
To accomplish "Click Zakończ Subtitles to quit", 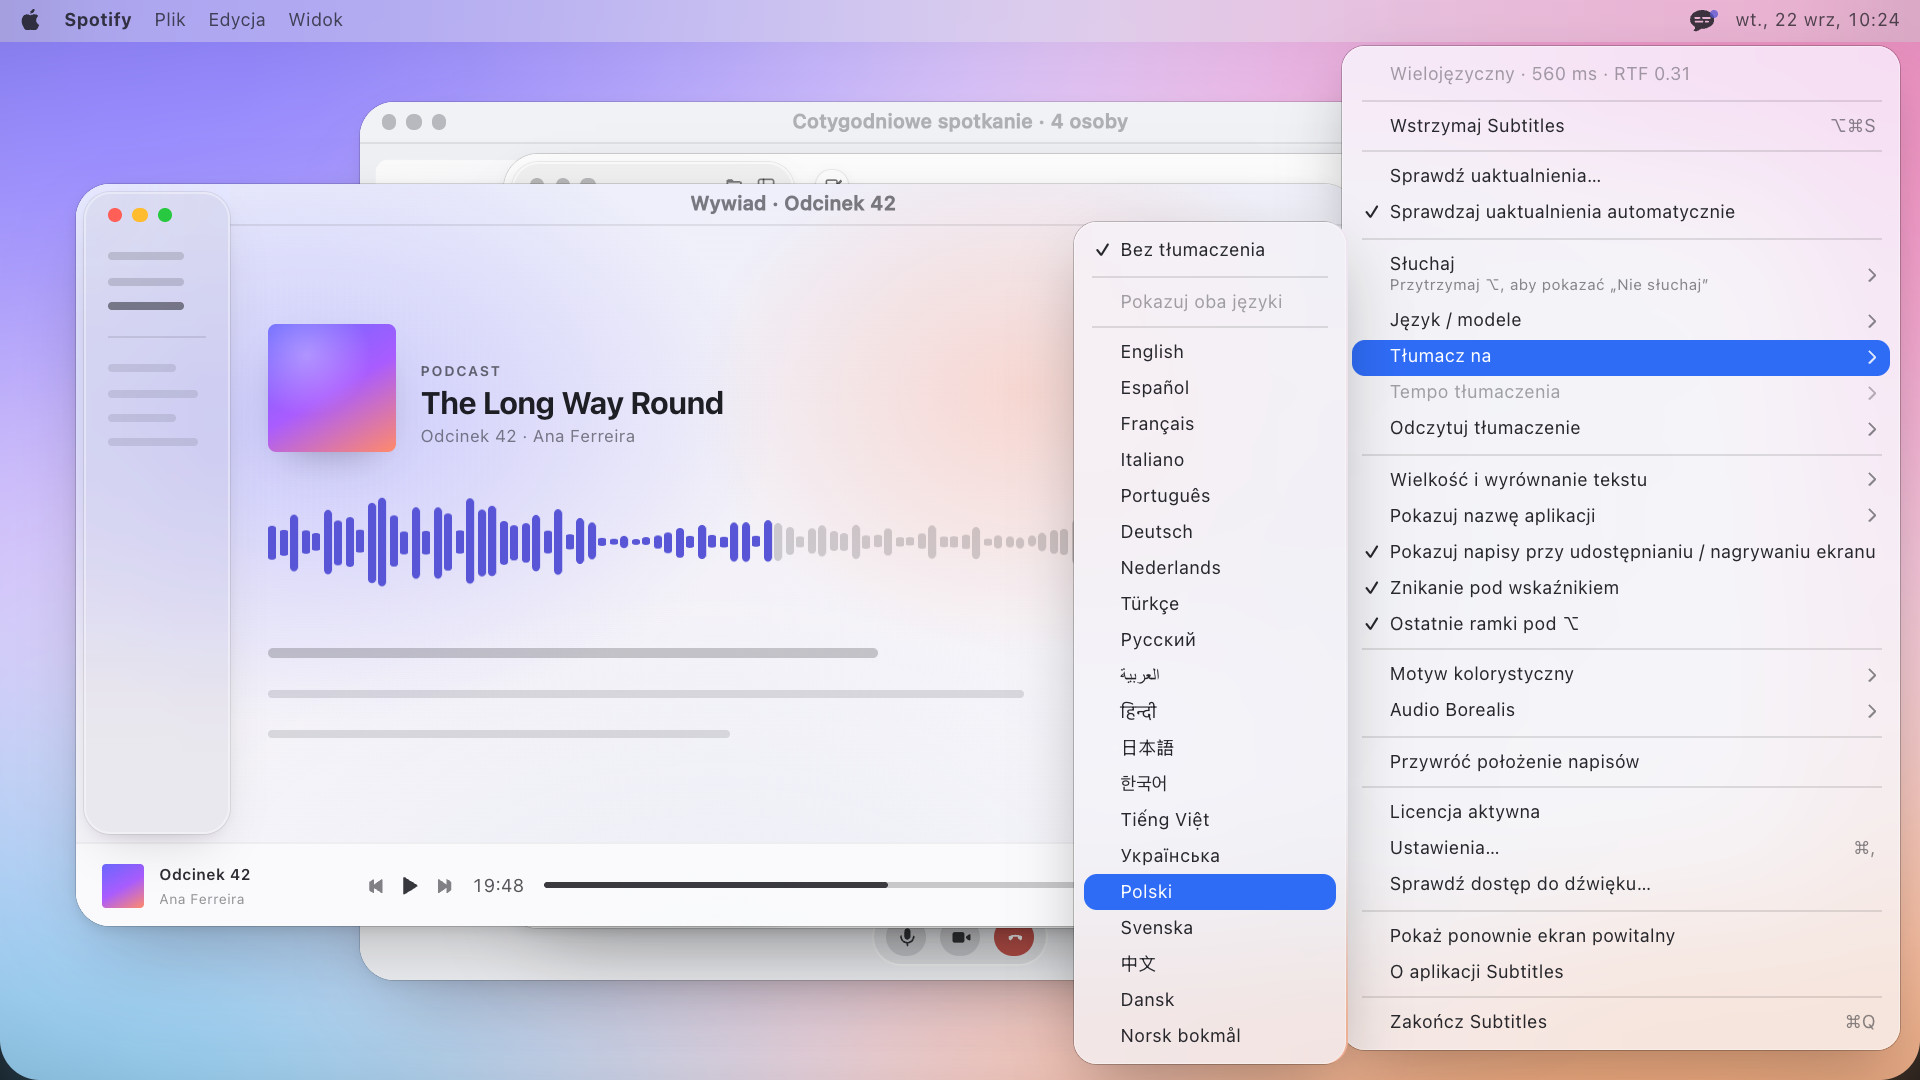I will tap(1620, 1022).
